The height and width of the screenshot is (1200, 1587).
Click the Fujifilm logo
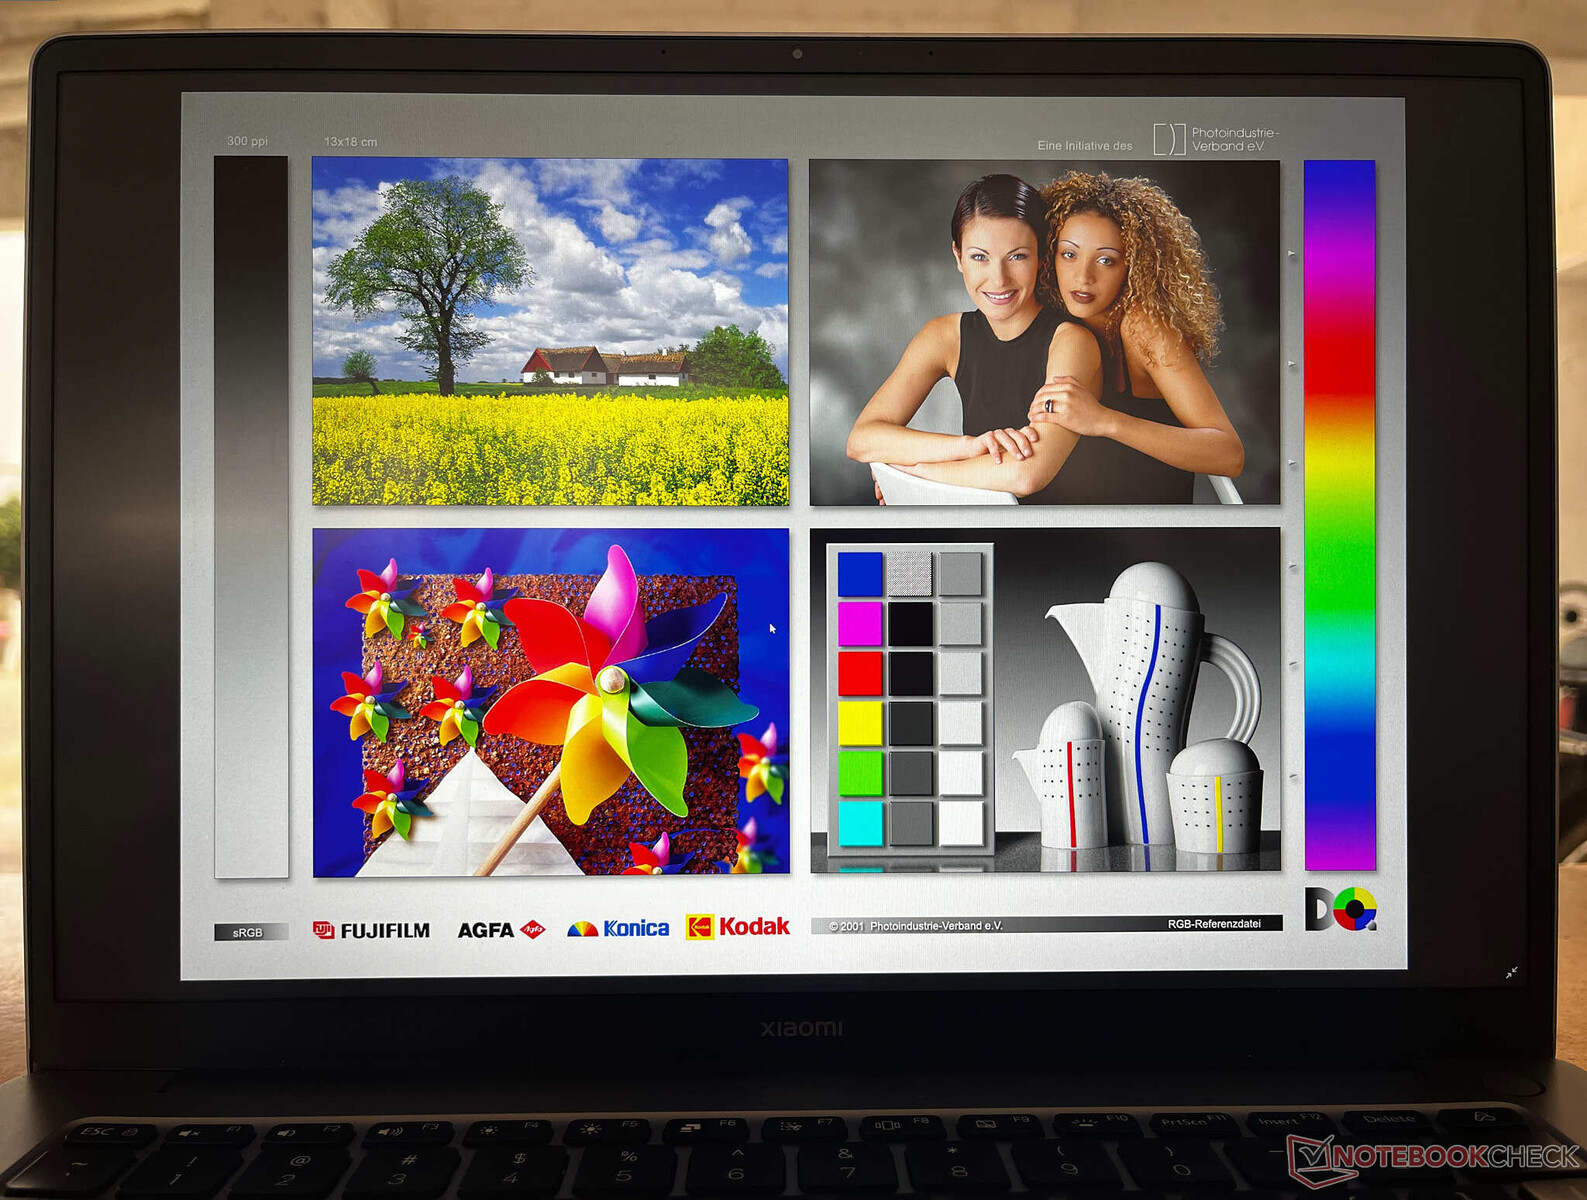pyautogui.click(x=371, y=930)
